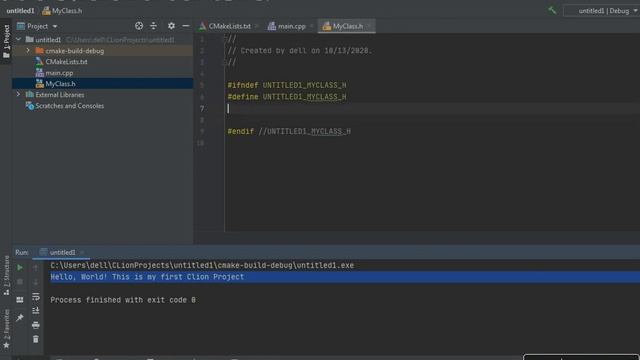Click the Stop icon in Run panel
Screen dimensions: 640x360
[x=20, y=282]
